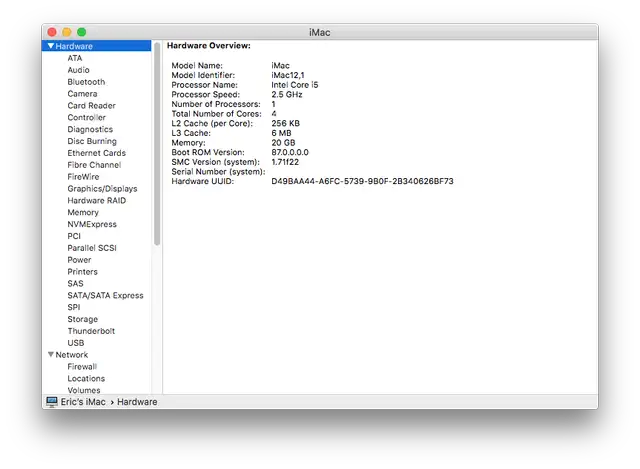
Task: Click the Intel Core i5 processor name
Action: point(295,84)
